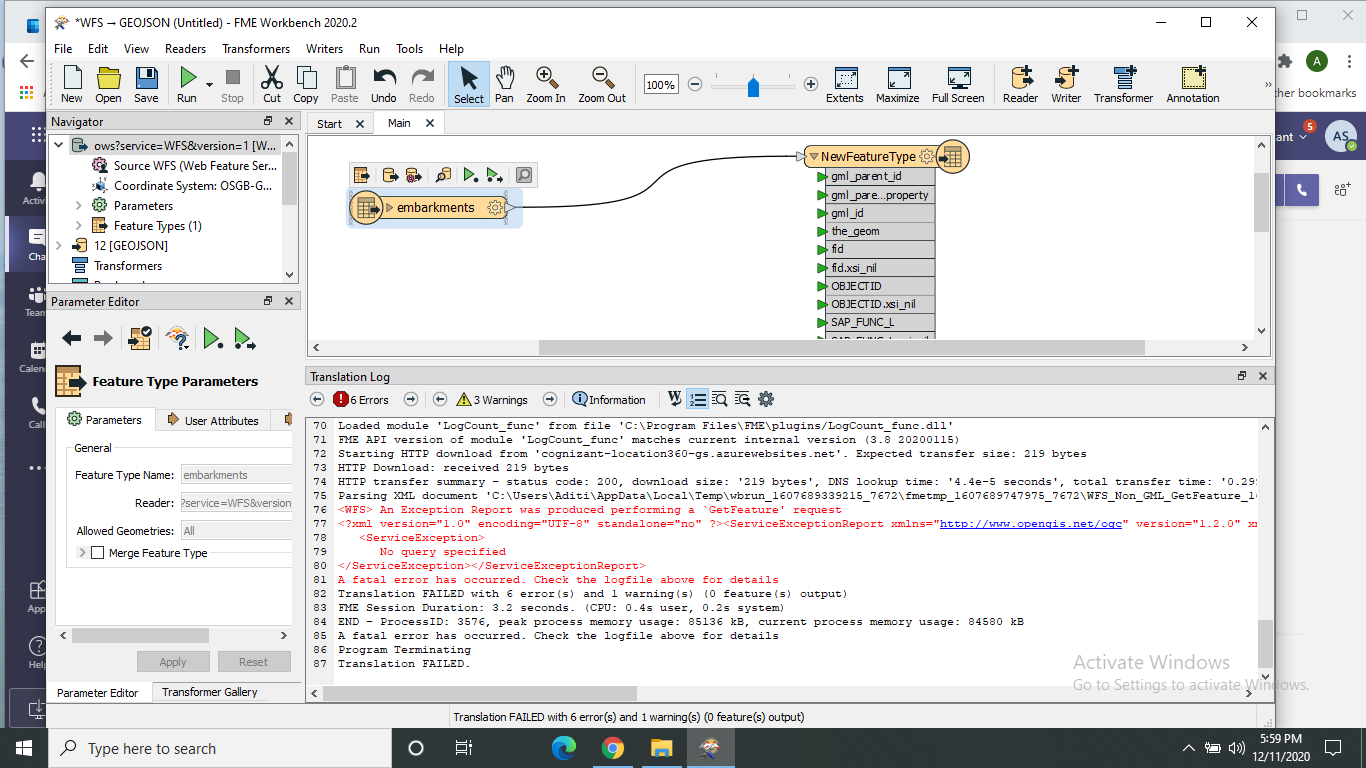Add a Writer from the toolbar
Viewport: 1366px width, 768px height.
(x=1066, y=84)
